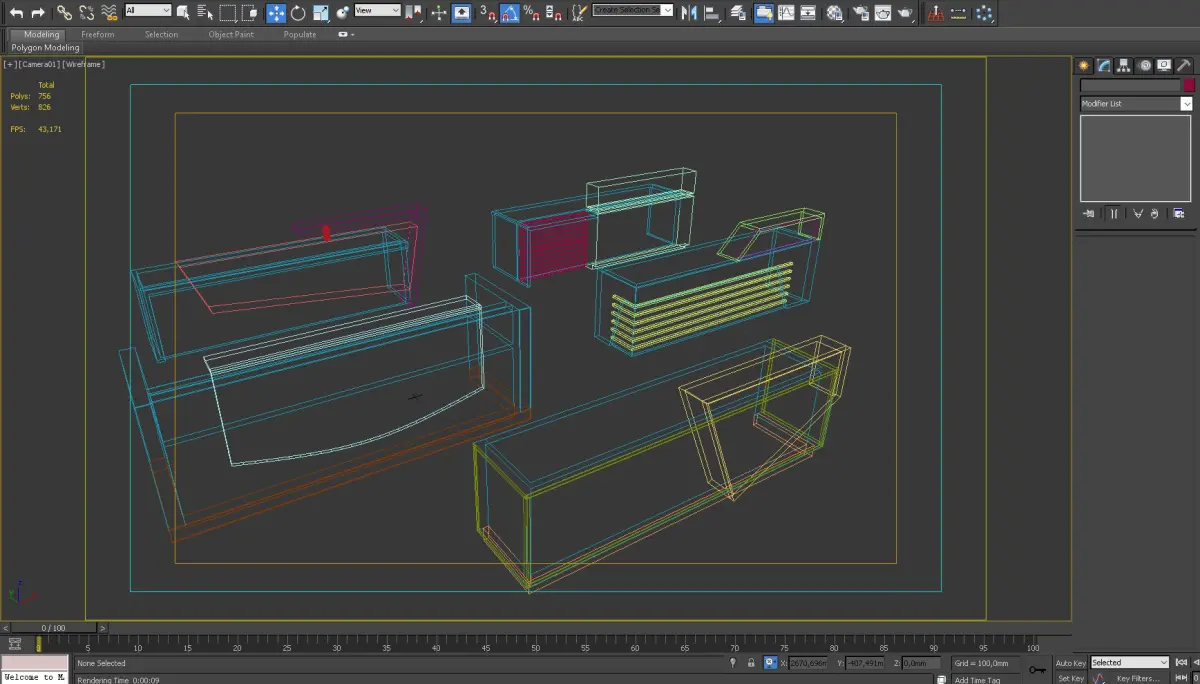Open the Modifier List dropdown

[1136, 104]
